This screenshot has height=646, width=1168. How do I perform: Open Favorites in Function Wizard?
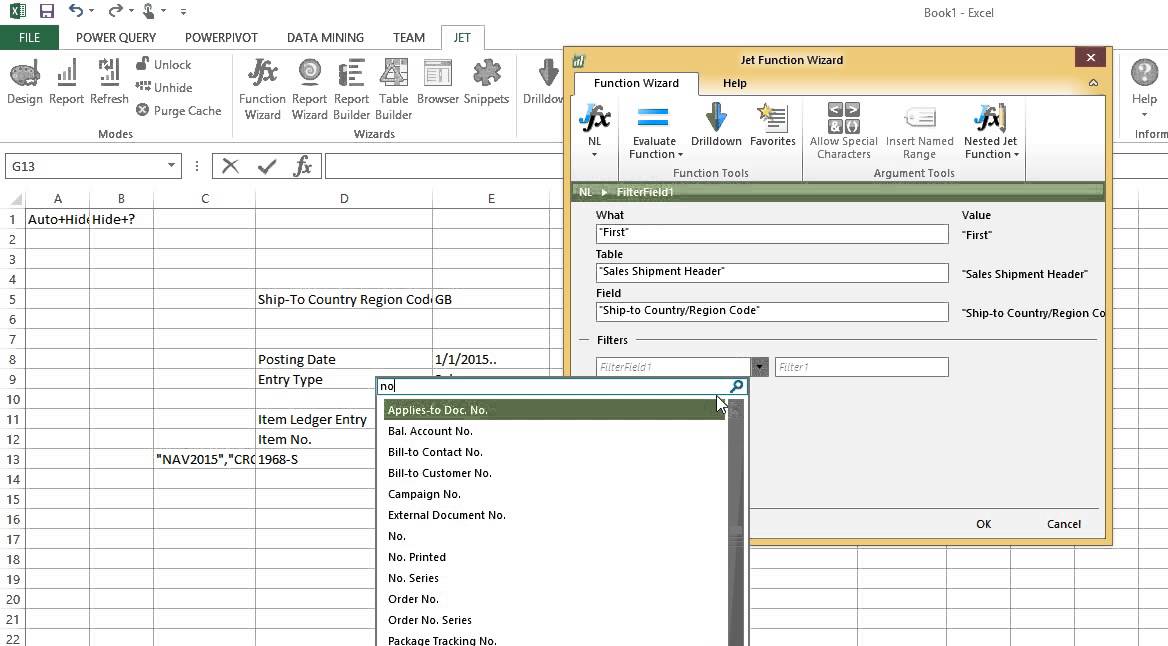772,125
